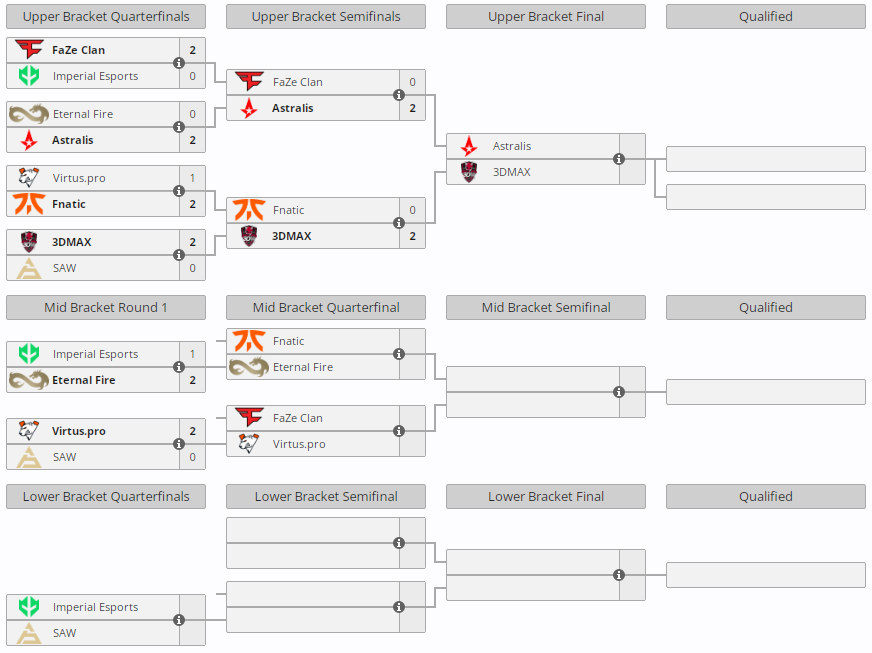Click the Eternal Fire logo in Upper Bracket Quarterfinals

tap(29, 114)
